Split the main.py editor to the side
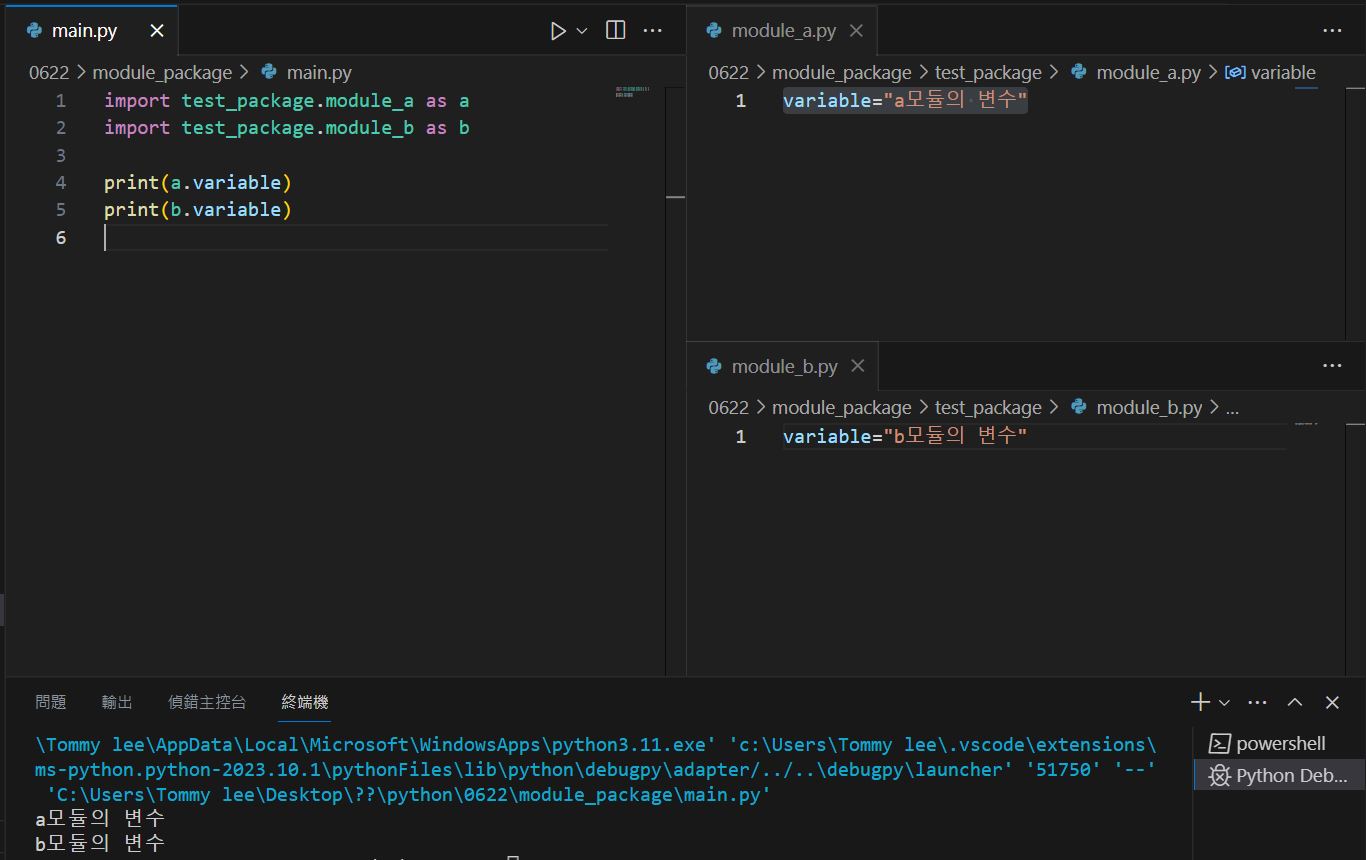 coord(616,30)
